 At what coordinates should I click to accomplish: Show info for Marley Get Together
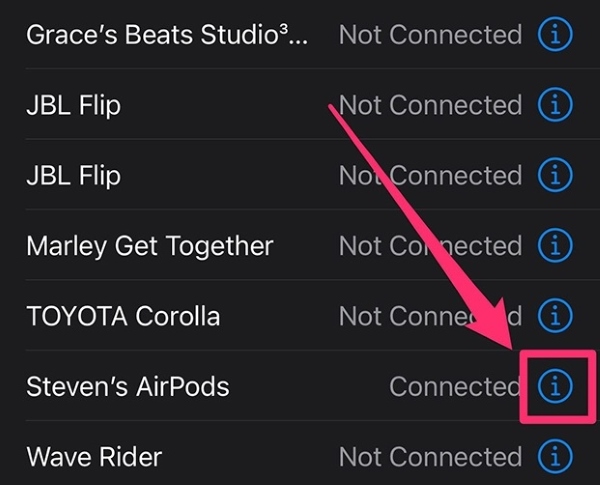(x=555, y=245)
